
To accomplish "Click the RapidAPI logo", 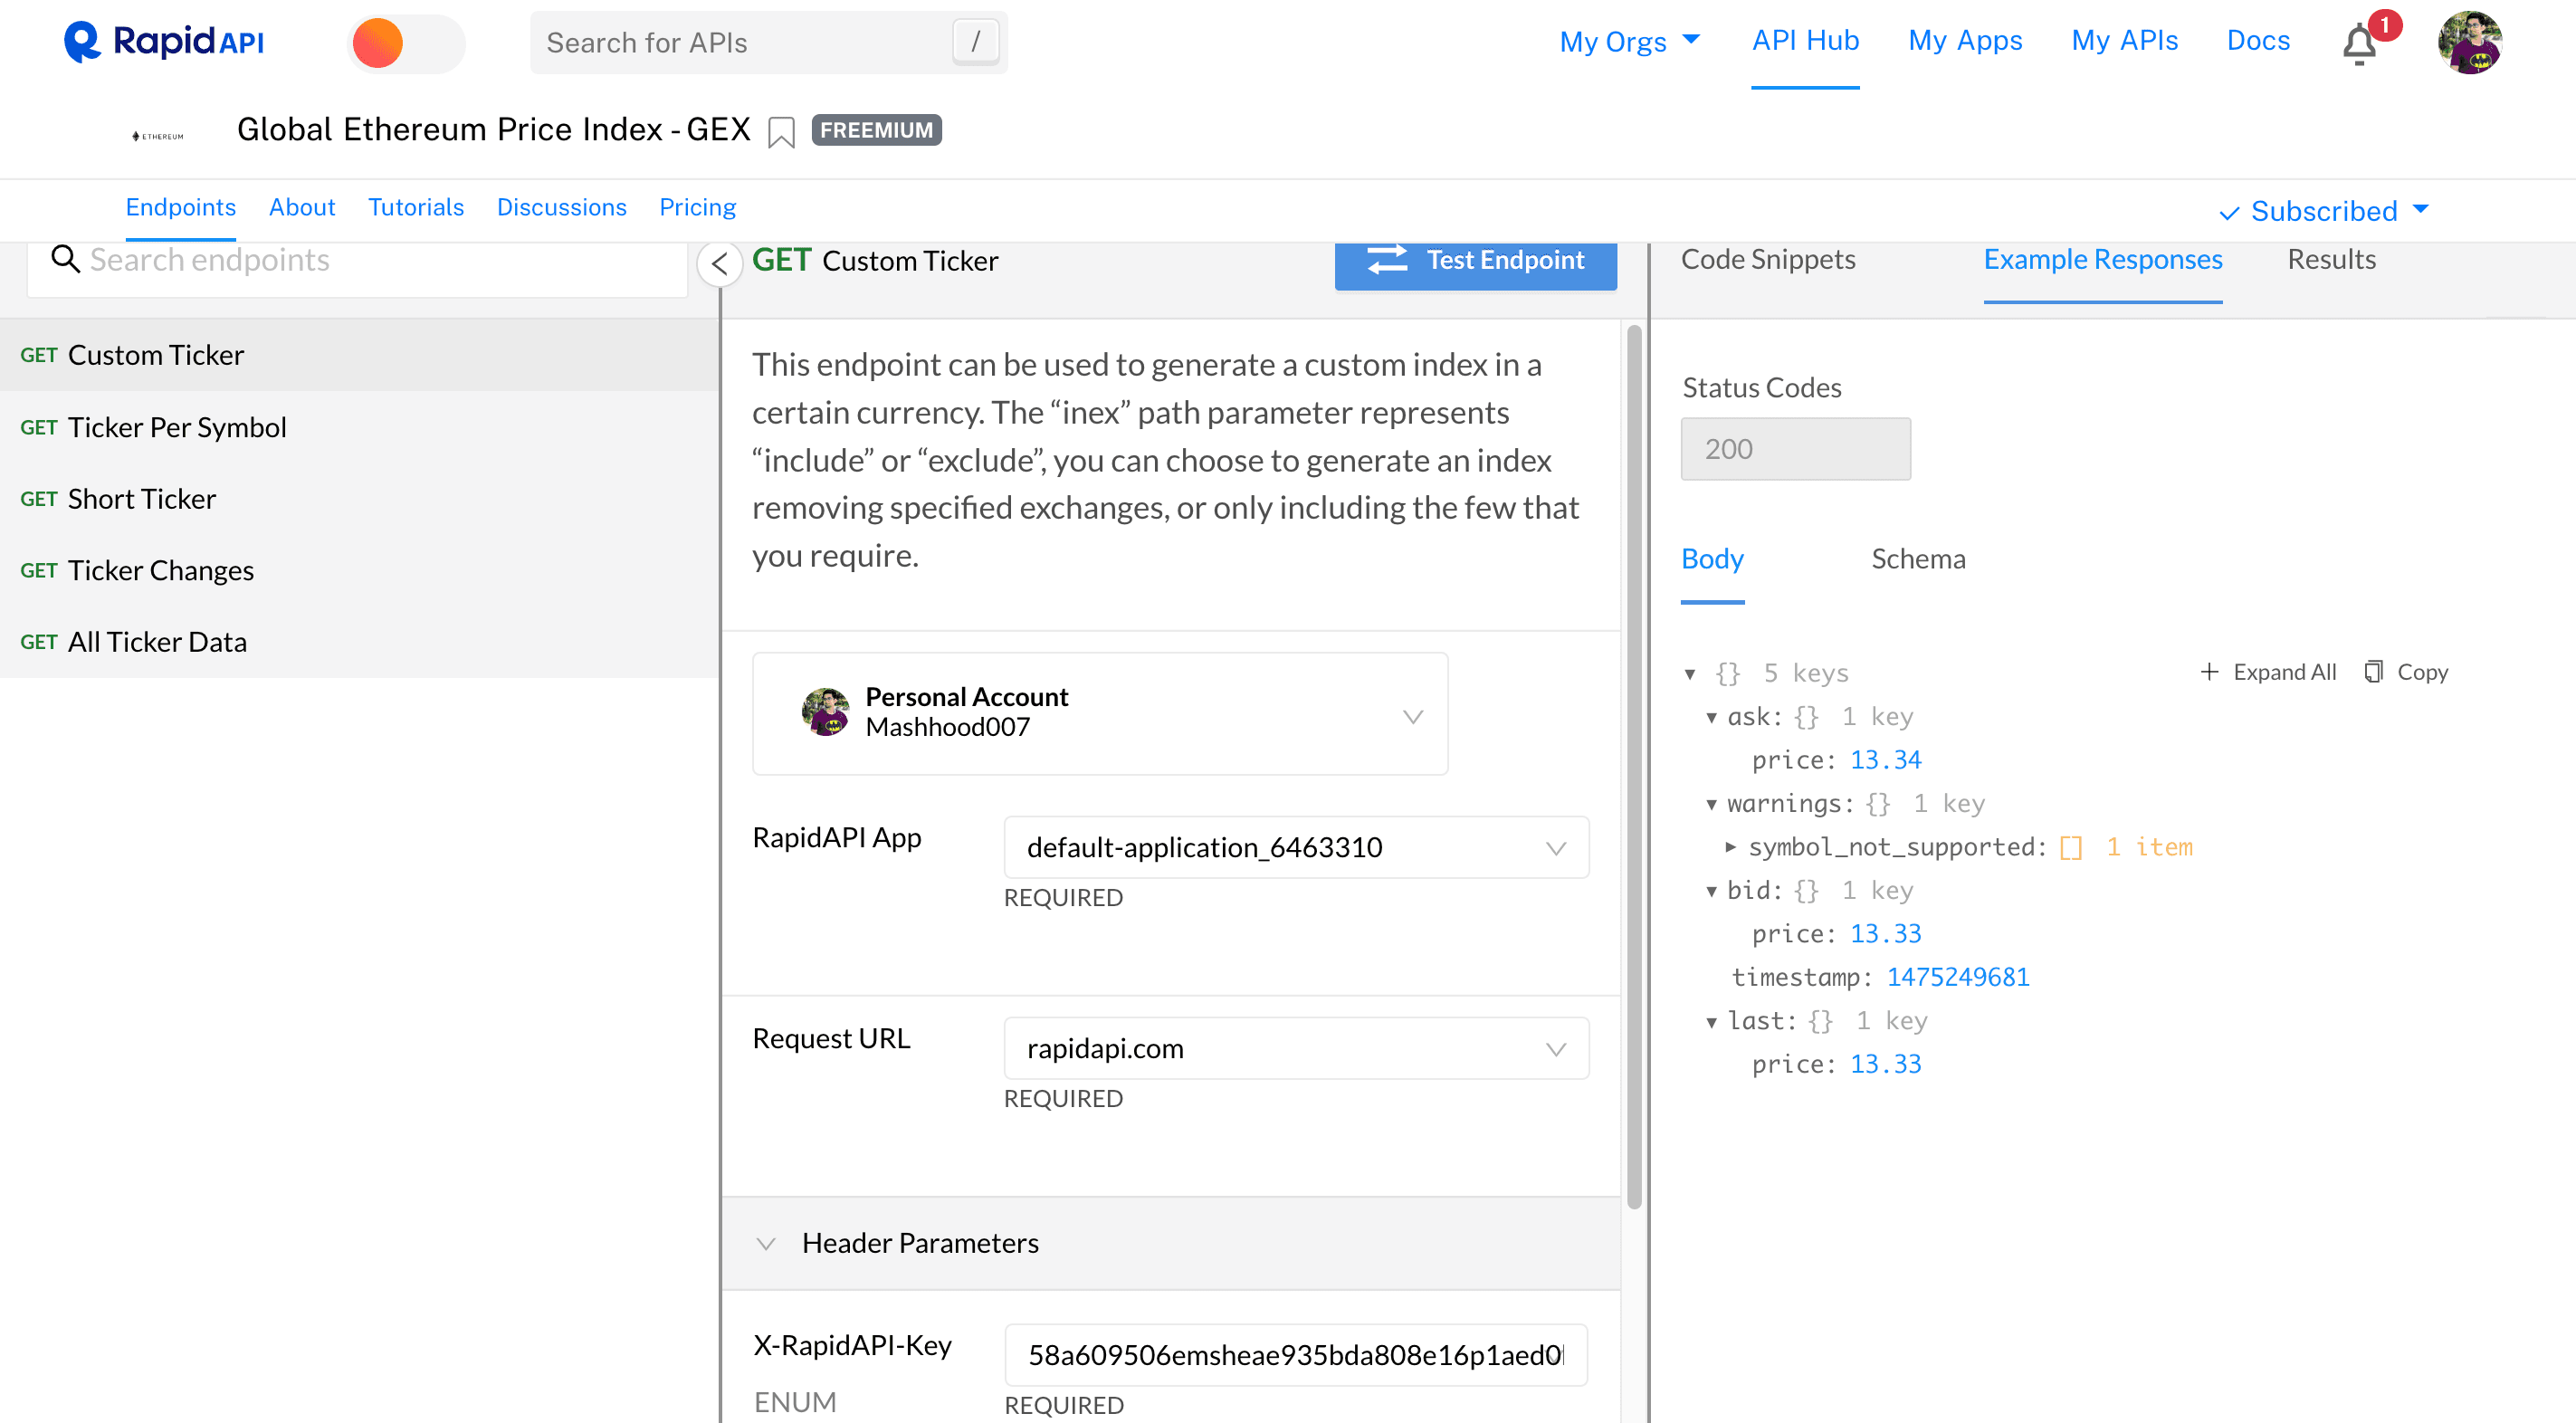I will (x=164, y=41).
